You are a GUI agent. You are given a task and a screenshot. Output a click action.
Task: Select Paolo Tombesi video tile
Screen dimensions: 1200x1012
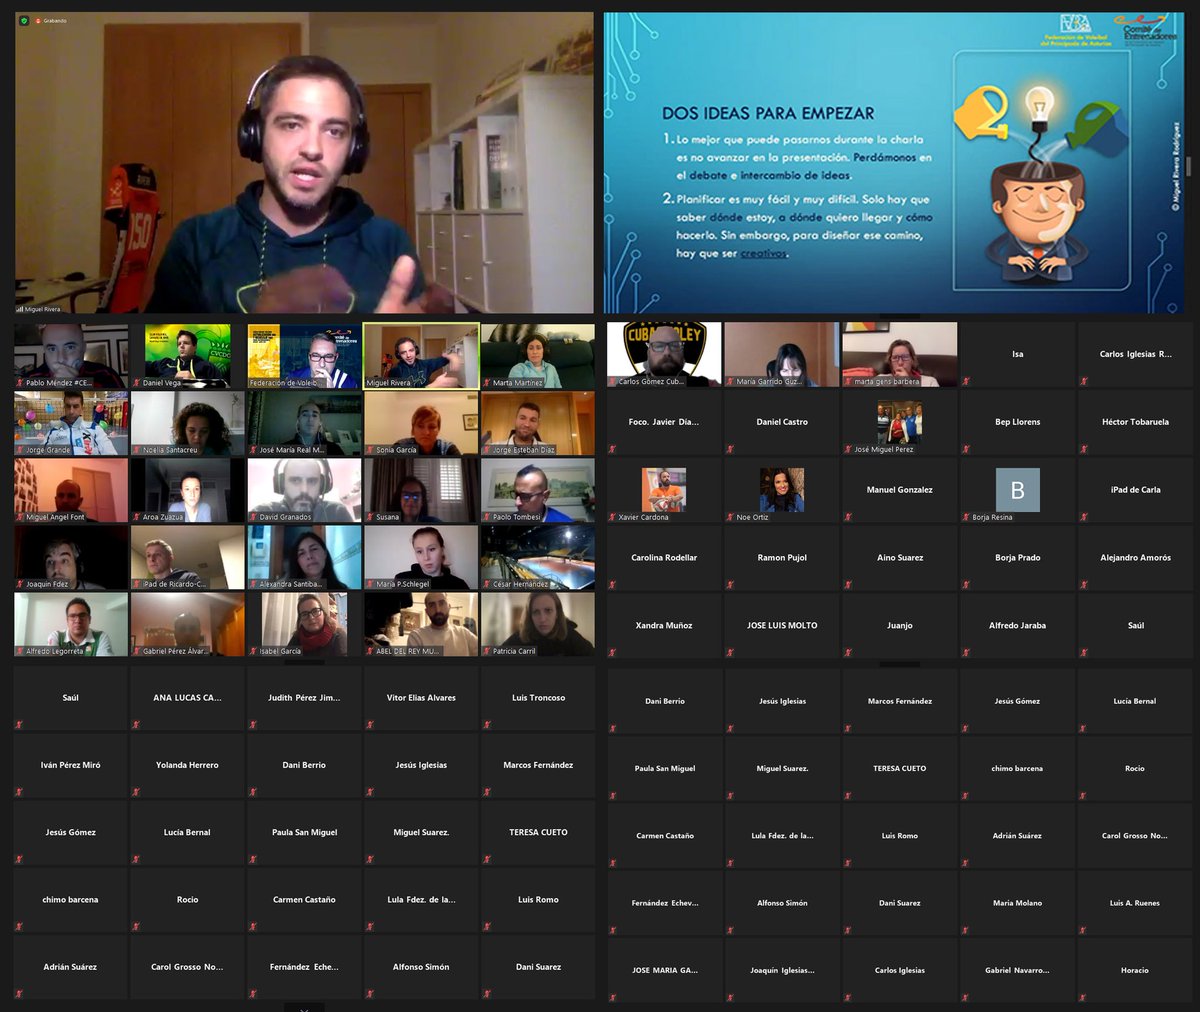(x=538, y=490)
